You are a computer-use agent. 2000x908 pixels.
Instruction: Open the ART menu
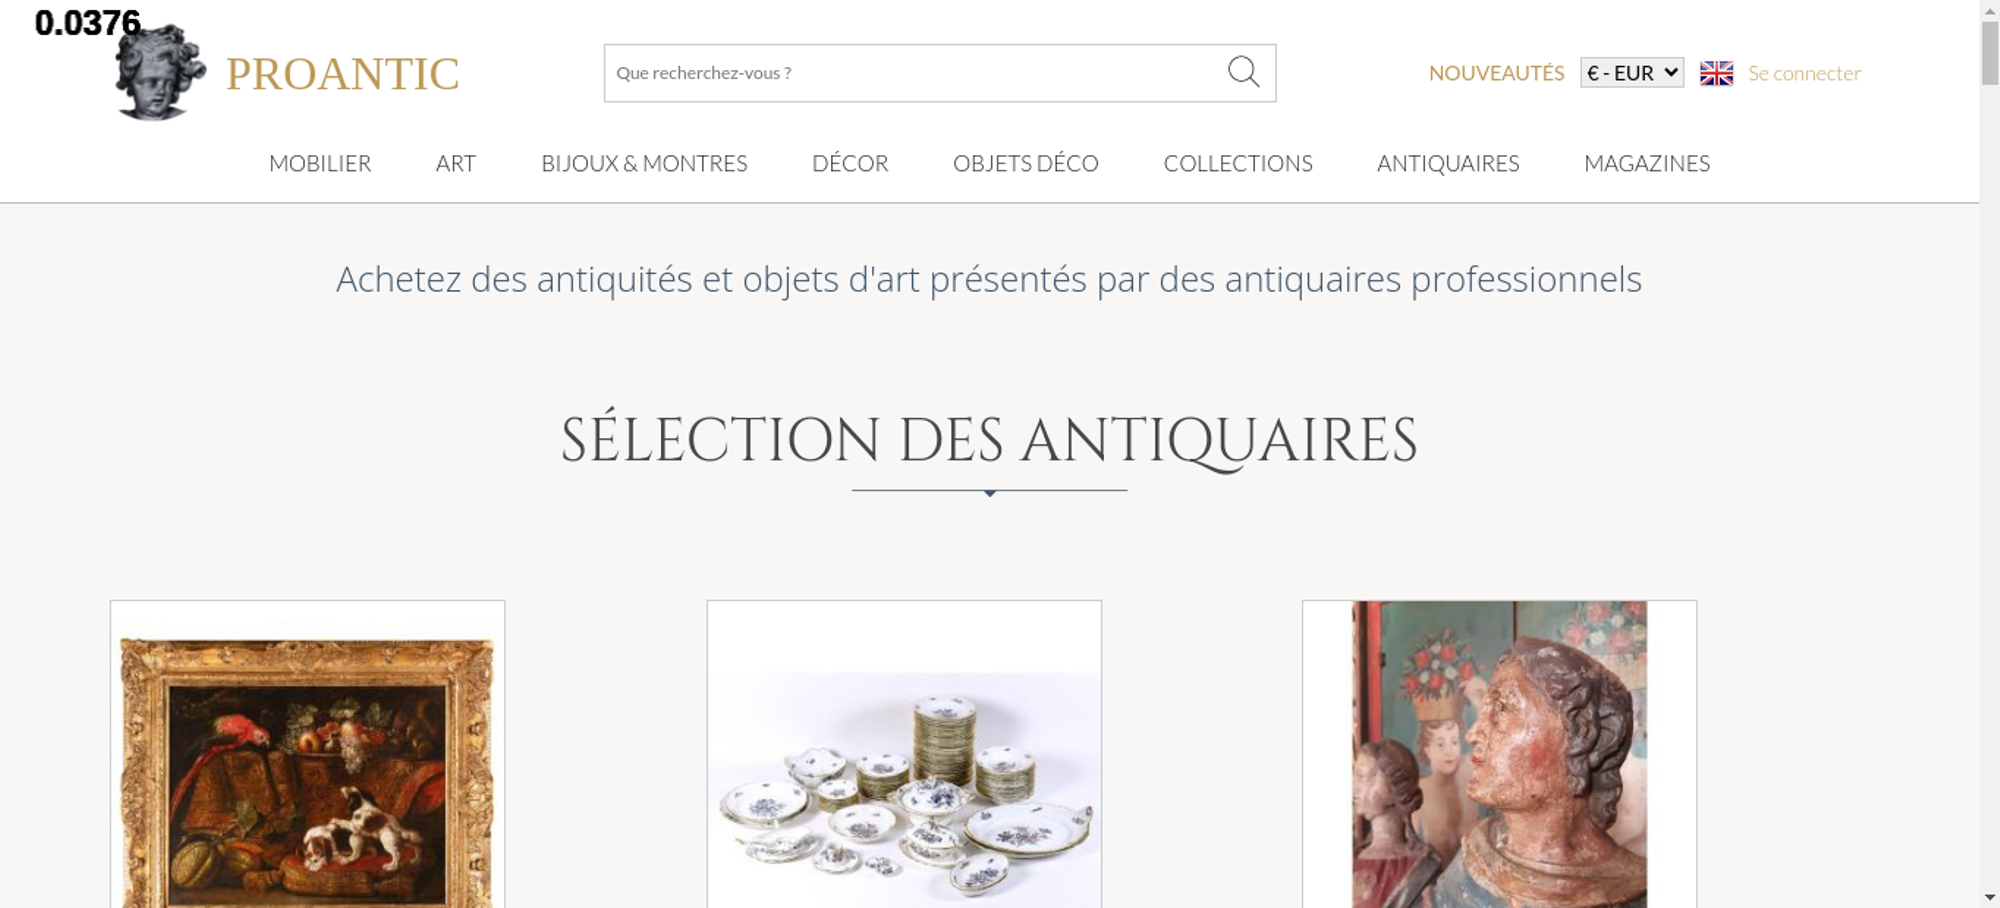tap(456, 163)
